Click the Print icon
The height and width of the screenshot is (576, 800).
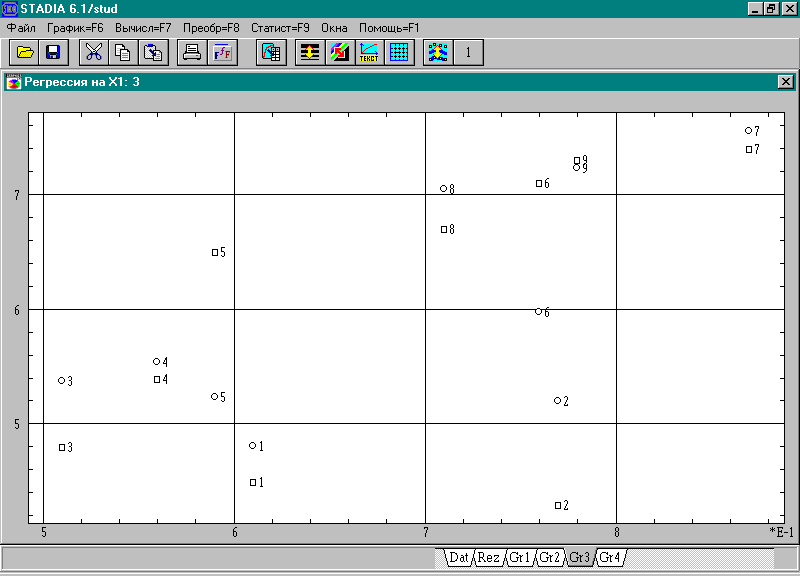tap(192, 53)
